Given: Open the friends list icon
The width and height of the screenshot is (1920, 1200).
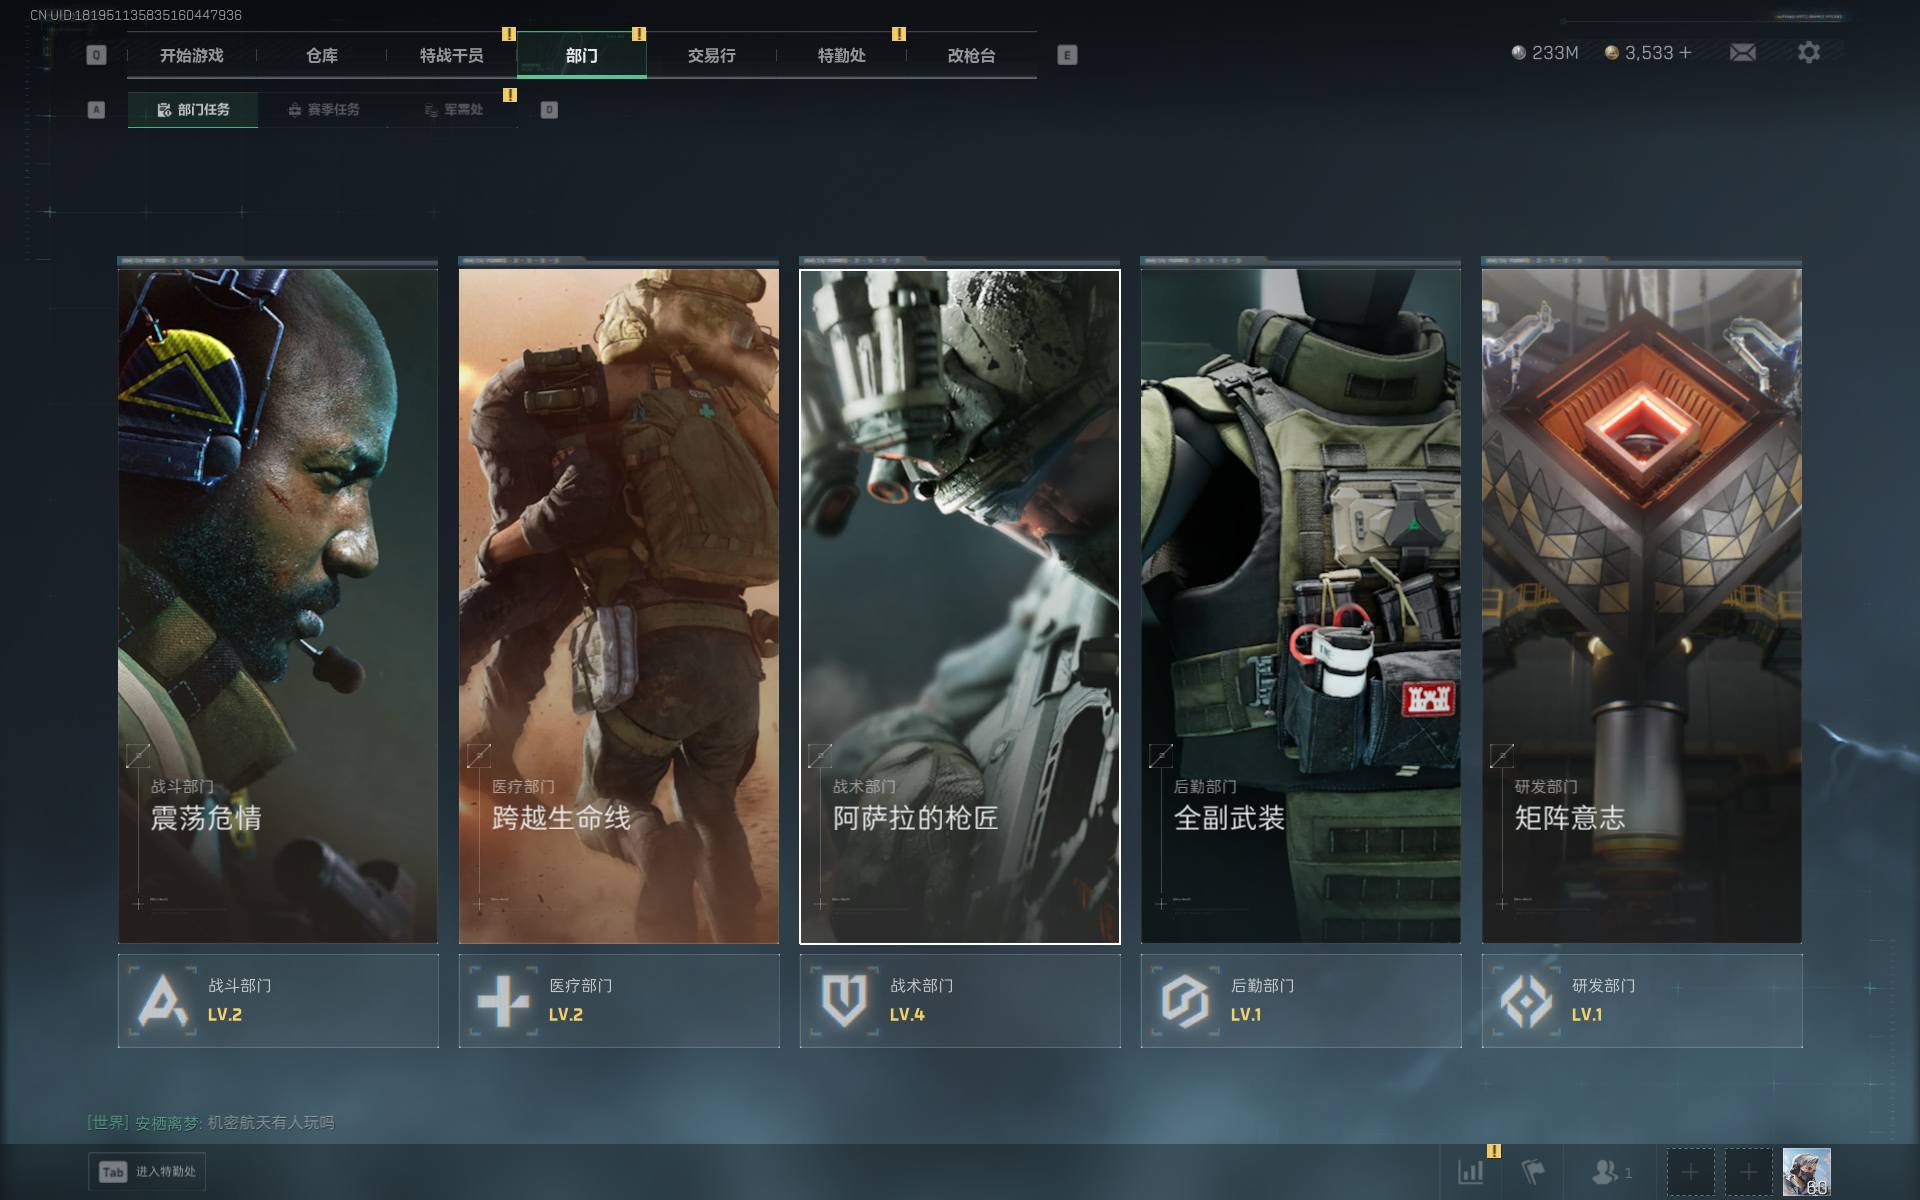Looking at the screenshot, I should click(1605, 1171).
